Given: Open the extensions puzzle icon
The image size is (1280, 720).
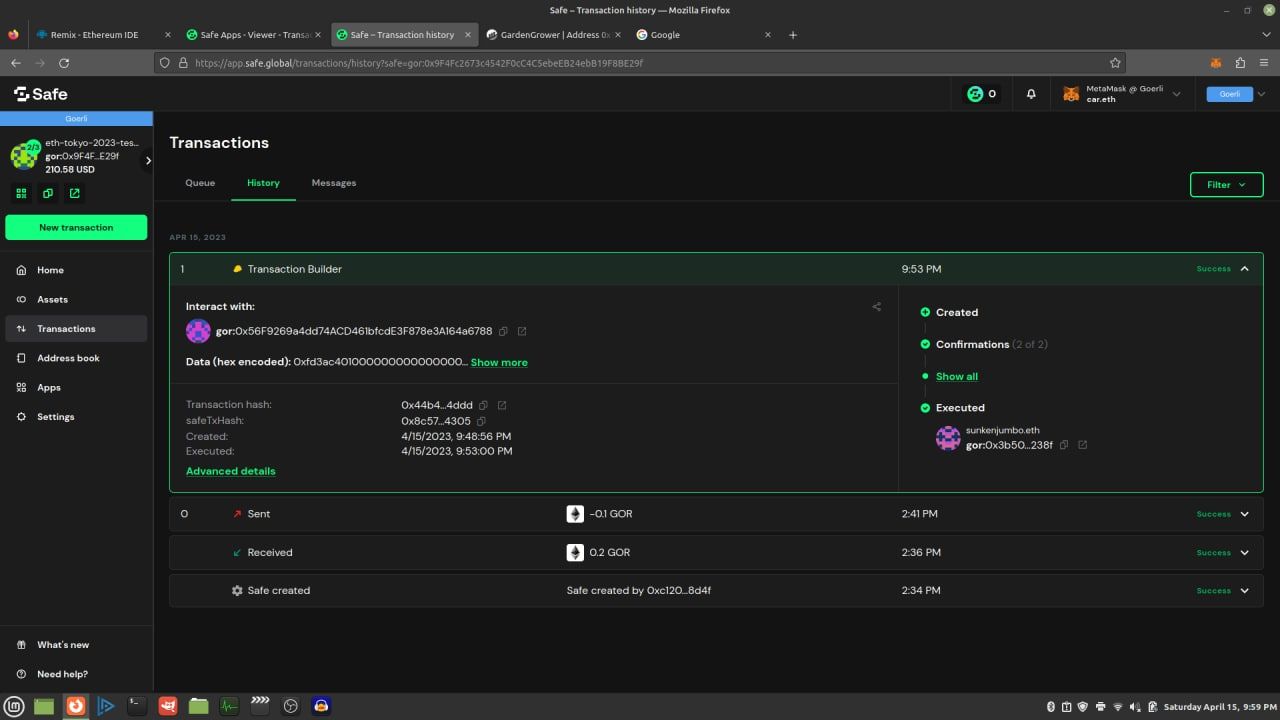Looking at the screenshot, I should tap(1241, 62).
